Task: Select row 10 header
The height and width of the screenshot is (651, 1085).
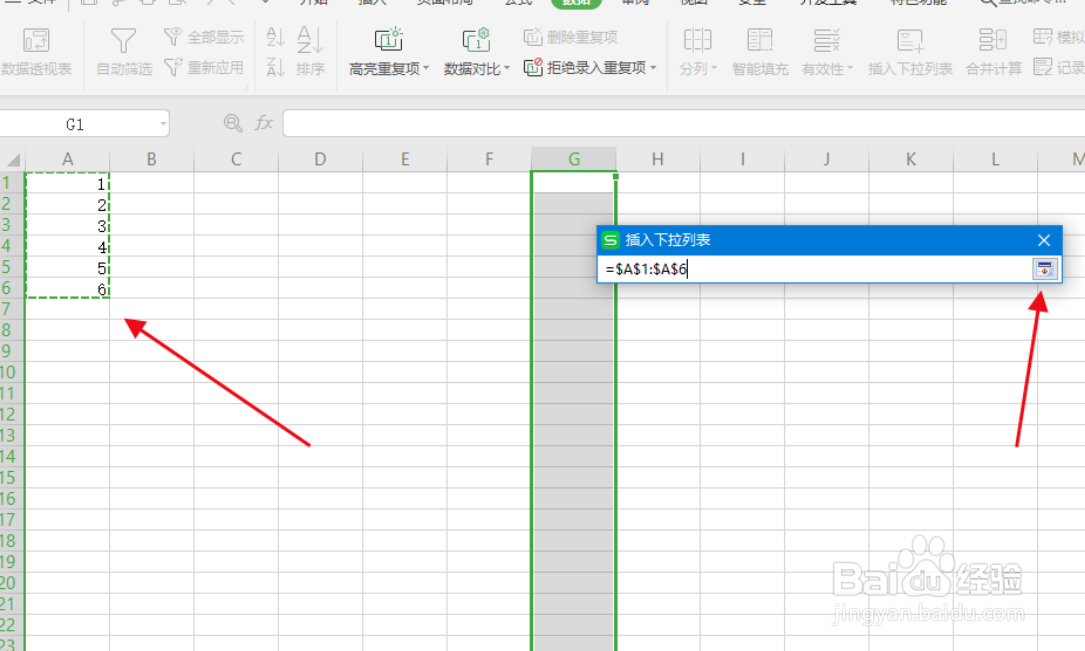Action: click(12, 373)
